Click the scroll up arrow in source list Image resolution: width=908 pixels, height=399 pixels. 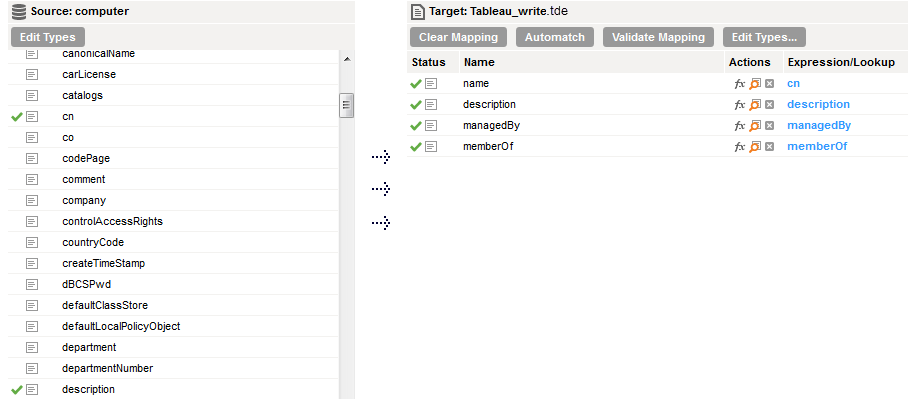[347, 59]
